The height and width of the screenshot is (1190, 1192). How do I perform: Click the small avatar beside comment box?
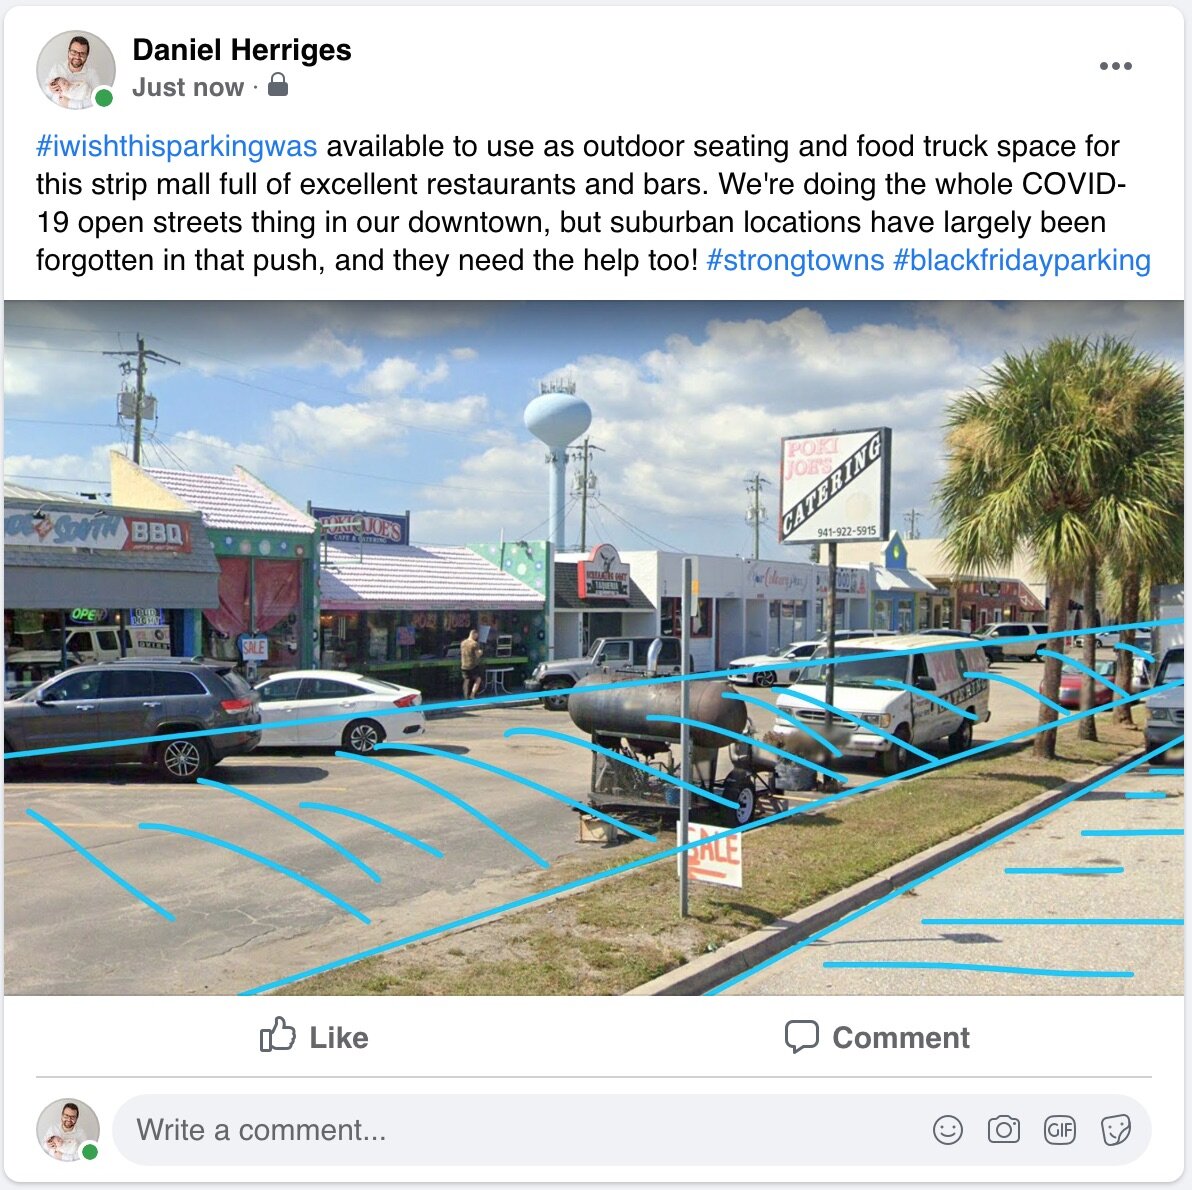click(x=68, y=1130)
